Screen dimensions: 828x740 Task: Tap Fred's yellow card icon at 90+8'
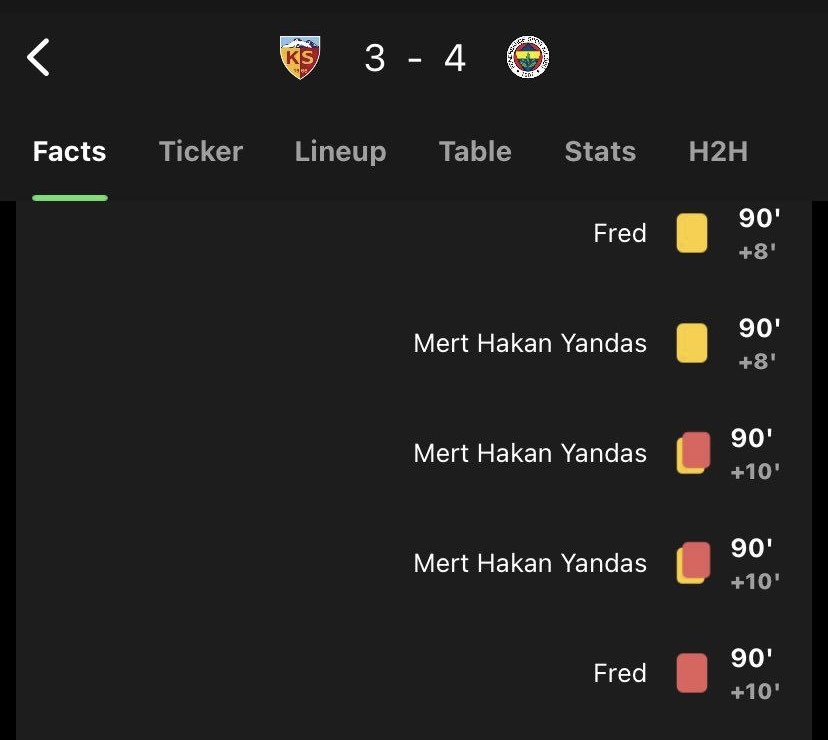[692, 233]
